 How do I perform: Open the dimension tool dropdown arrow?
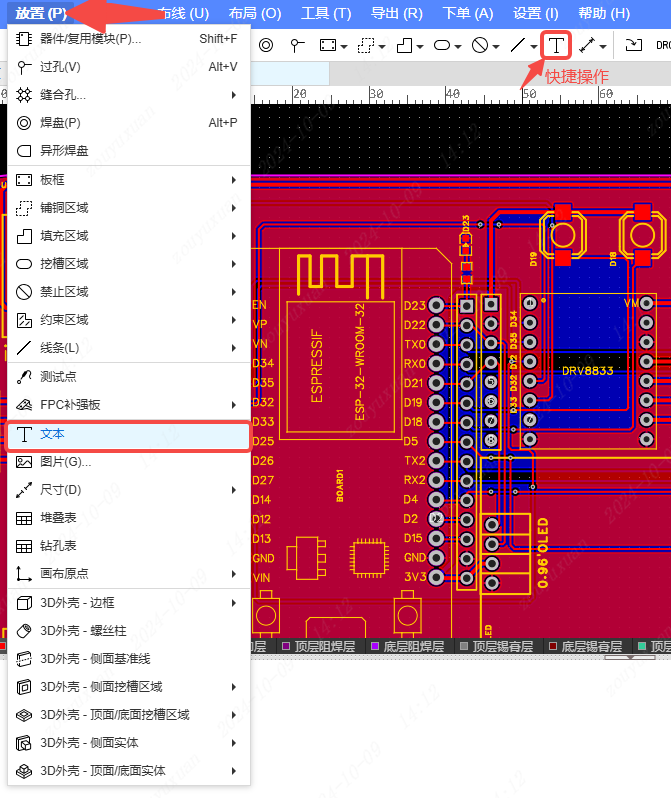[603, 47]
